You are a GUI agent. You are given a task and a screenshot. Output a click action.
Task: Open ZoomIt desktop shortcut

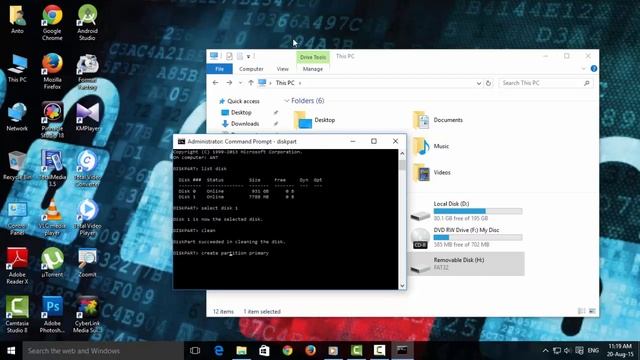(87, 263)
